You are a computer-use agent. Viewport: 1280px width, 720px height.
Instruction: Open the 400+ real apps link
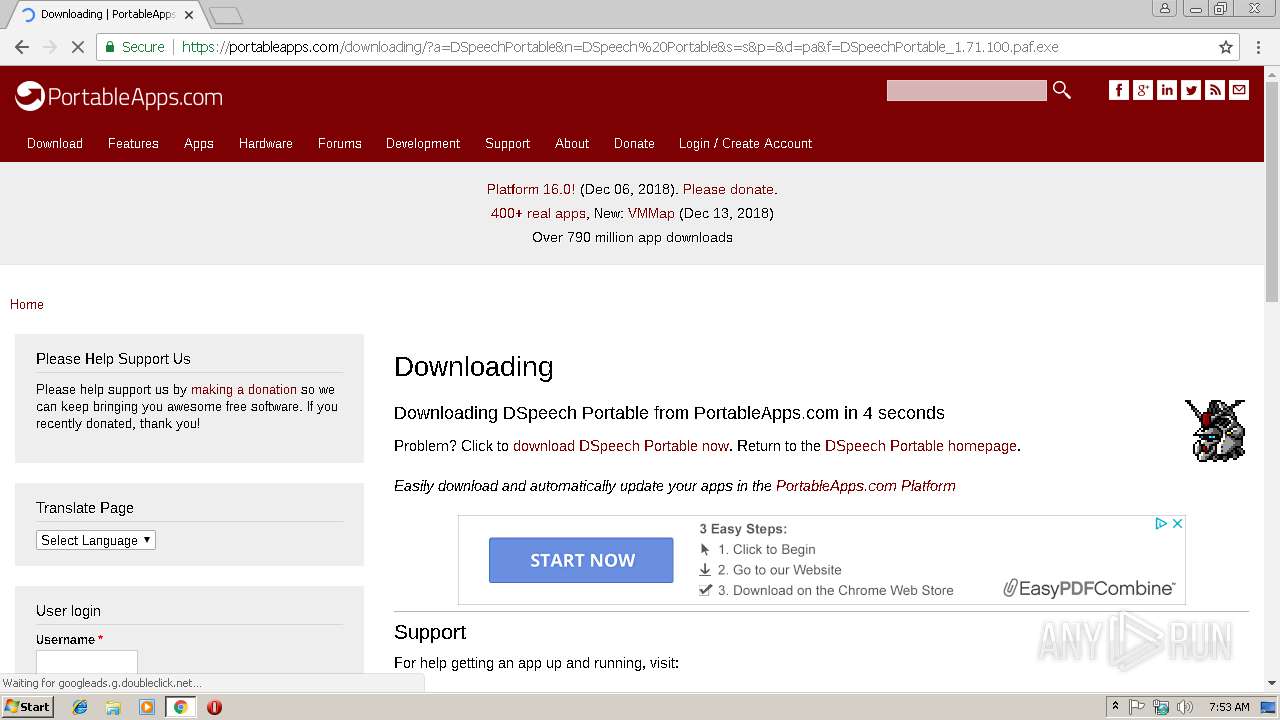tap(538, 213)
